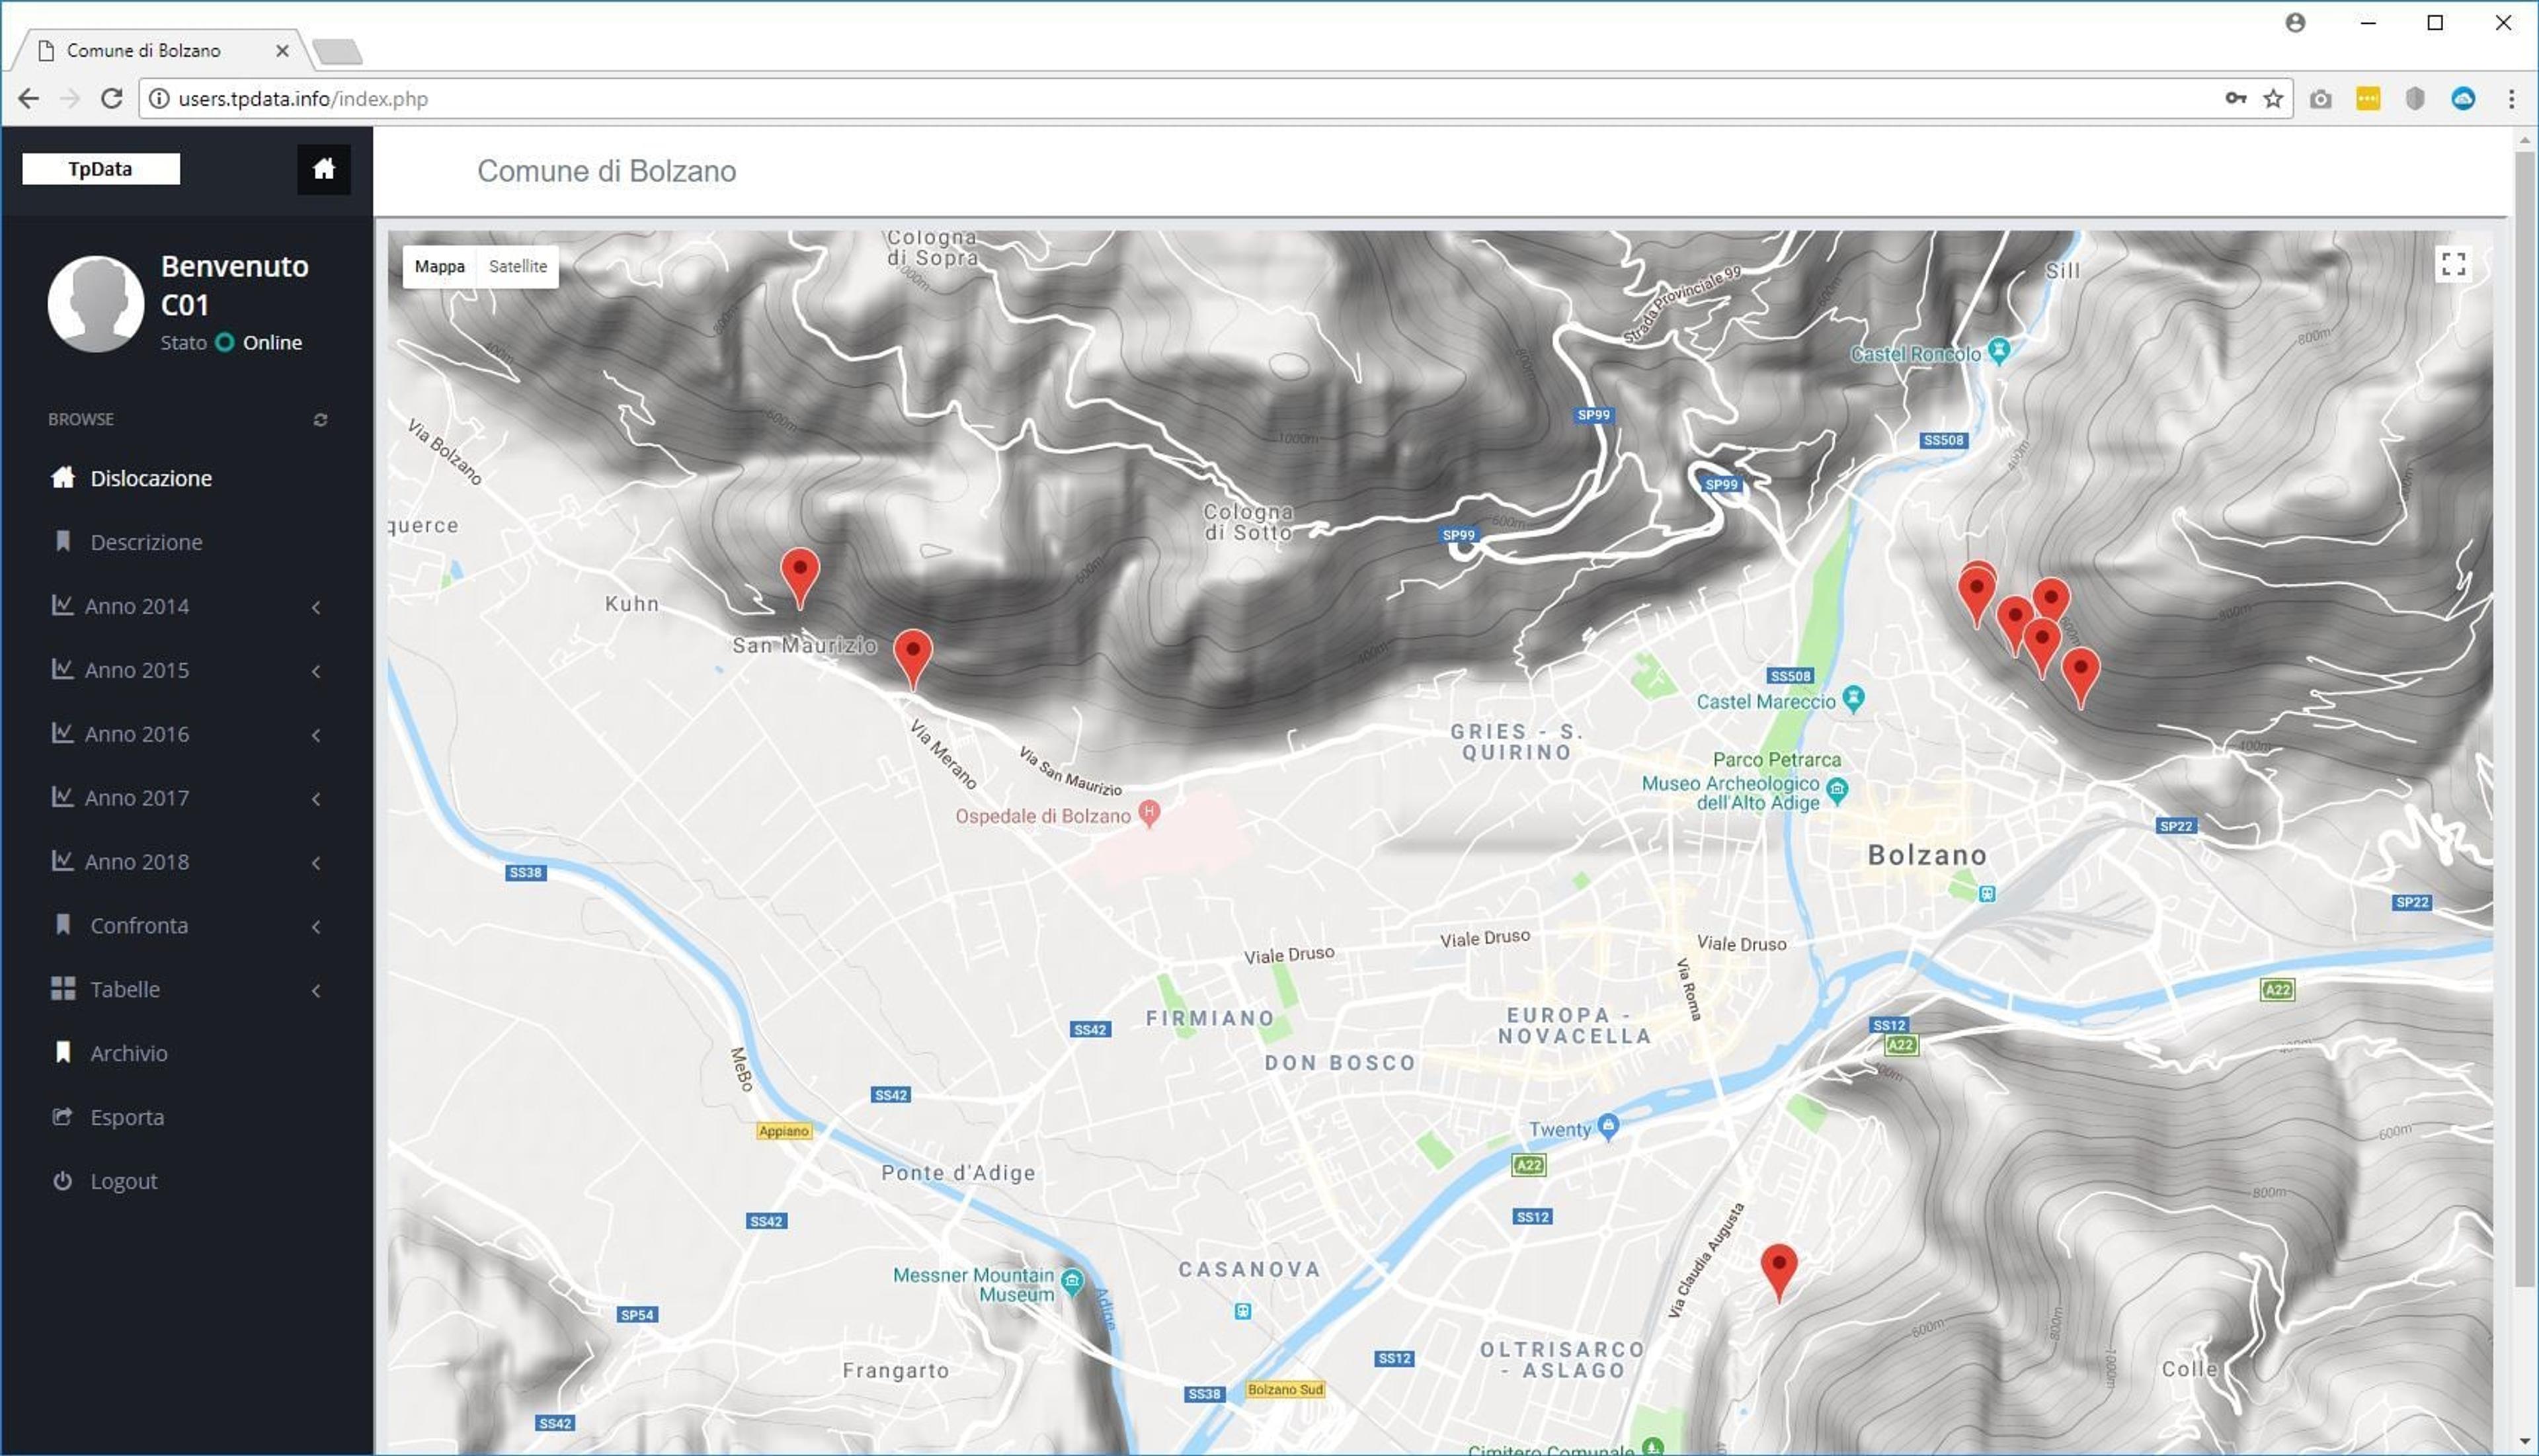Select the Mappa map type
The width and height of the screenshot is (2539, 1456).
coord(440,266)
